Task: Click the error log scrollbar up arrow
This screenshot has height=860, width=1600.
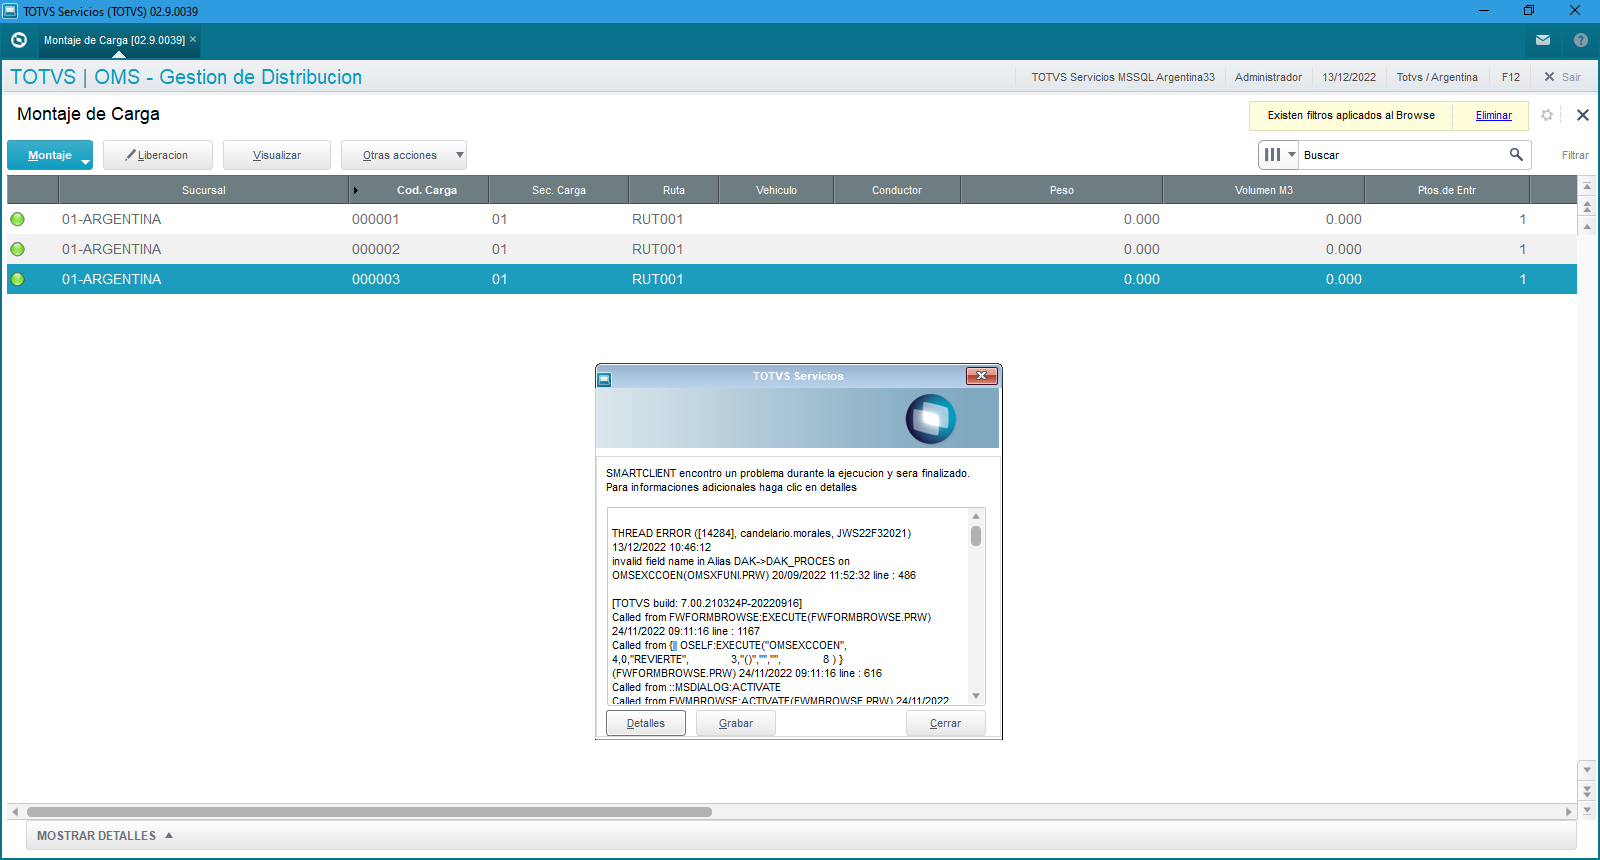Action: (x=976, y=516)
